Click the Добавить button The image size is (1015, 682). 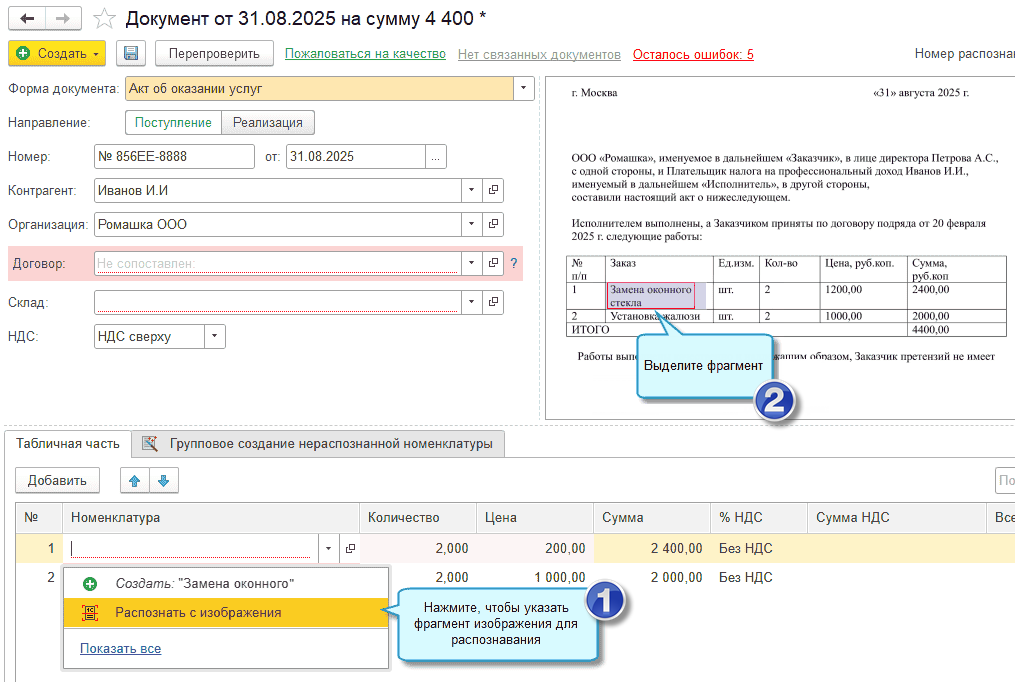(x=57, y=481)
